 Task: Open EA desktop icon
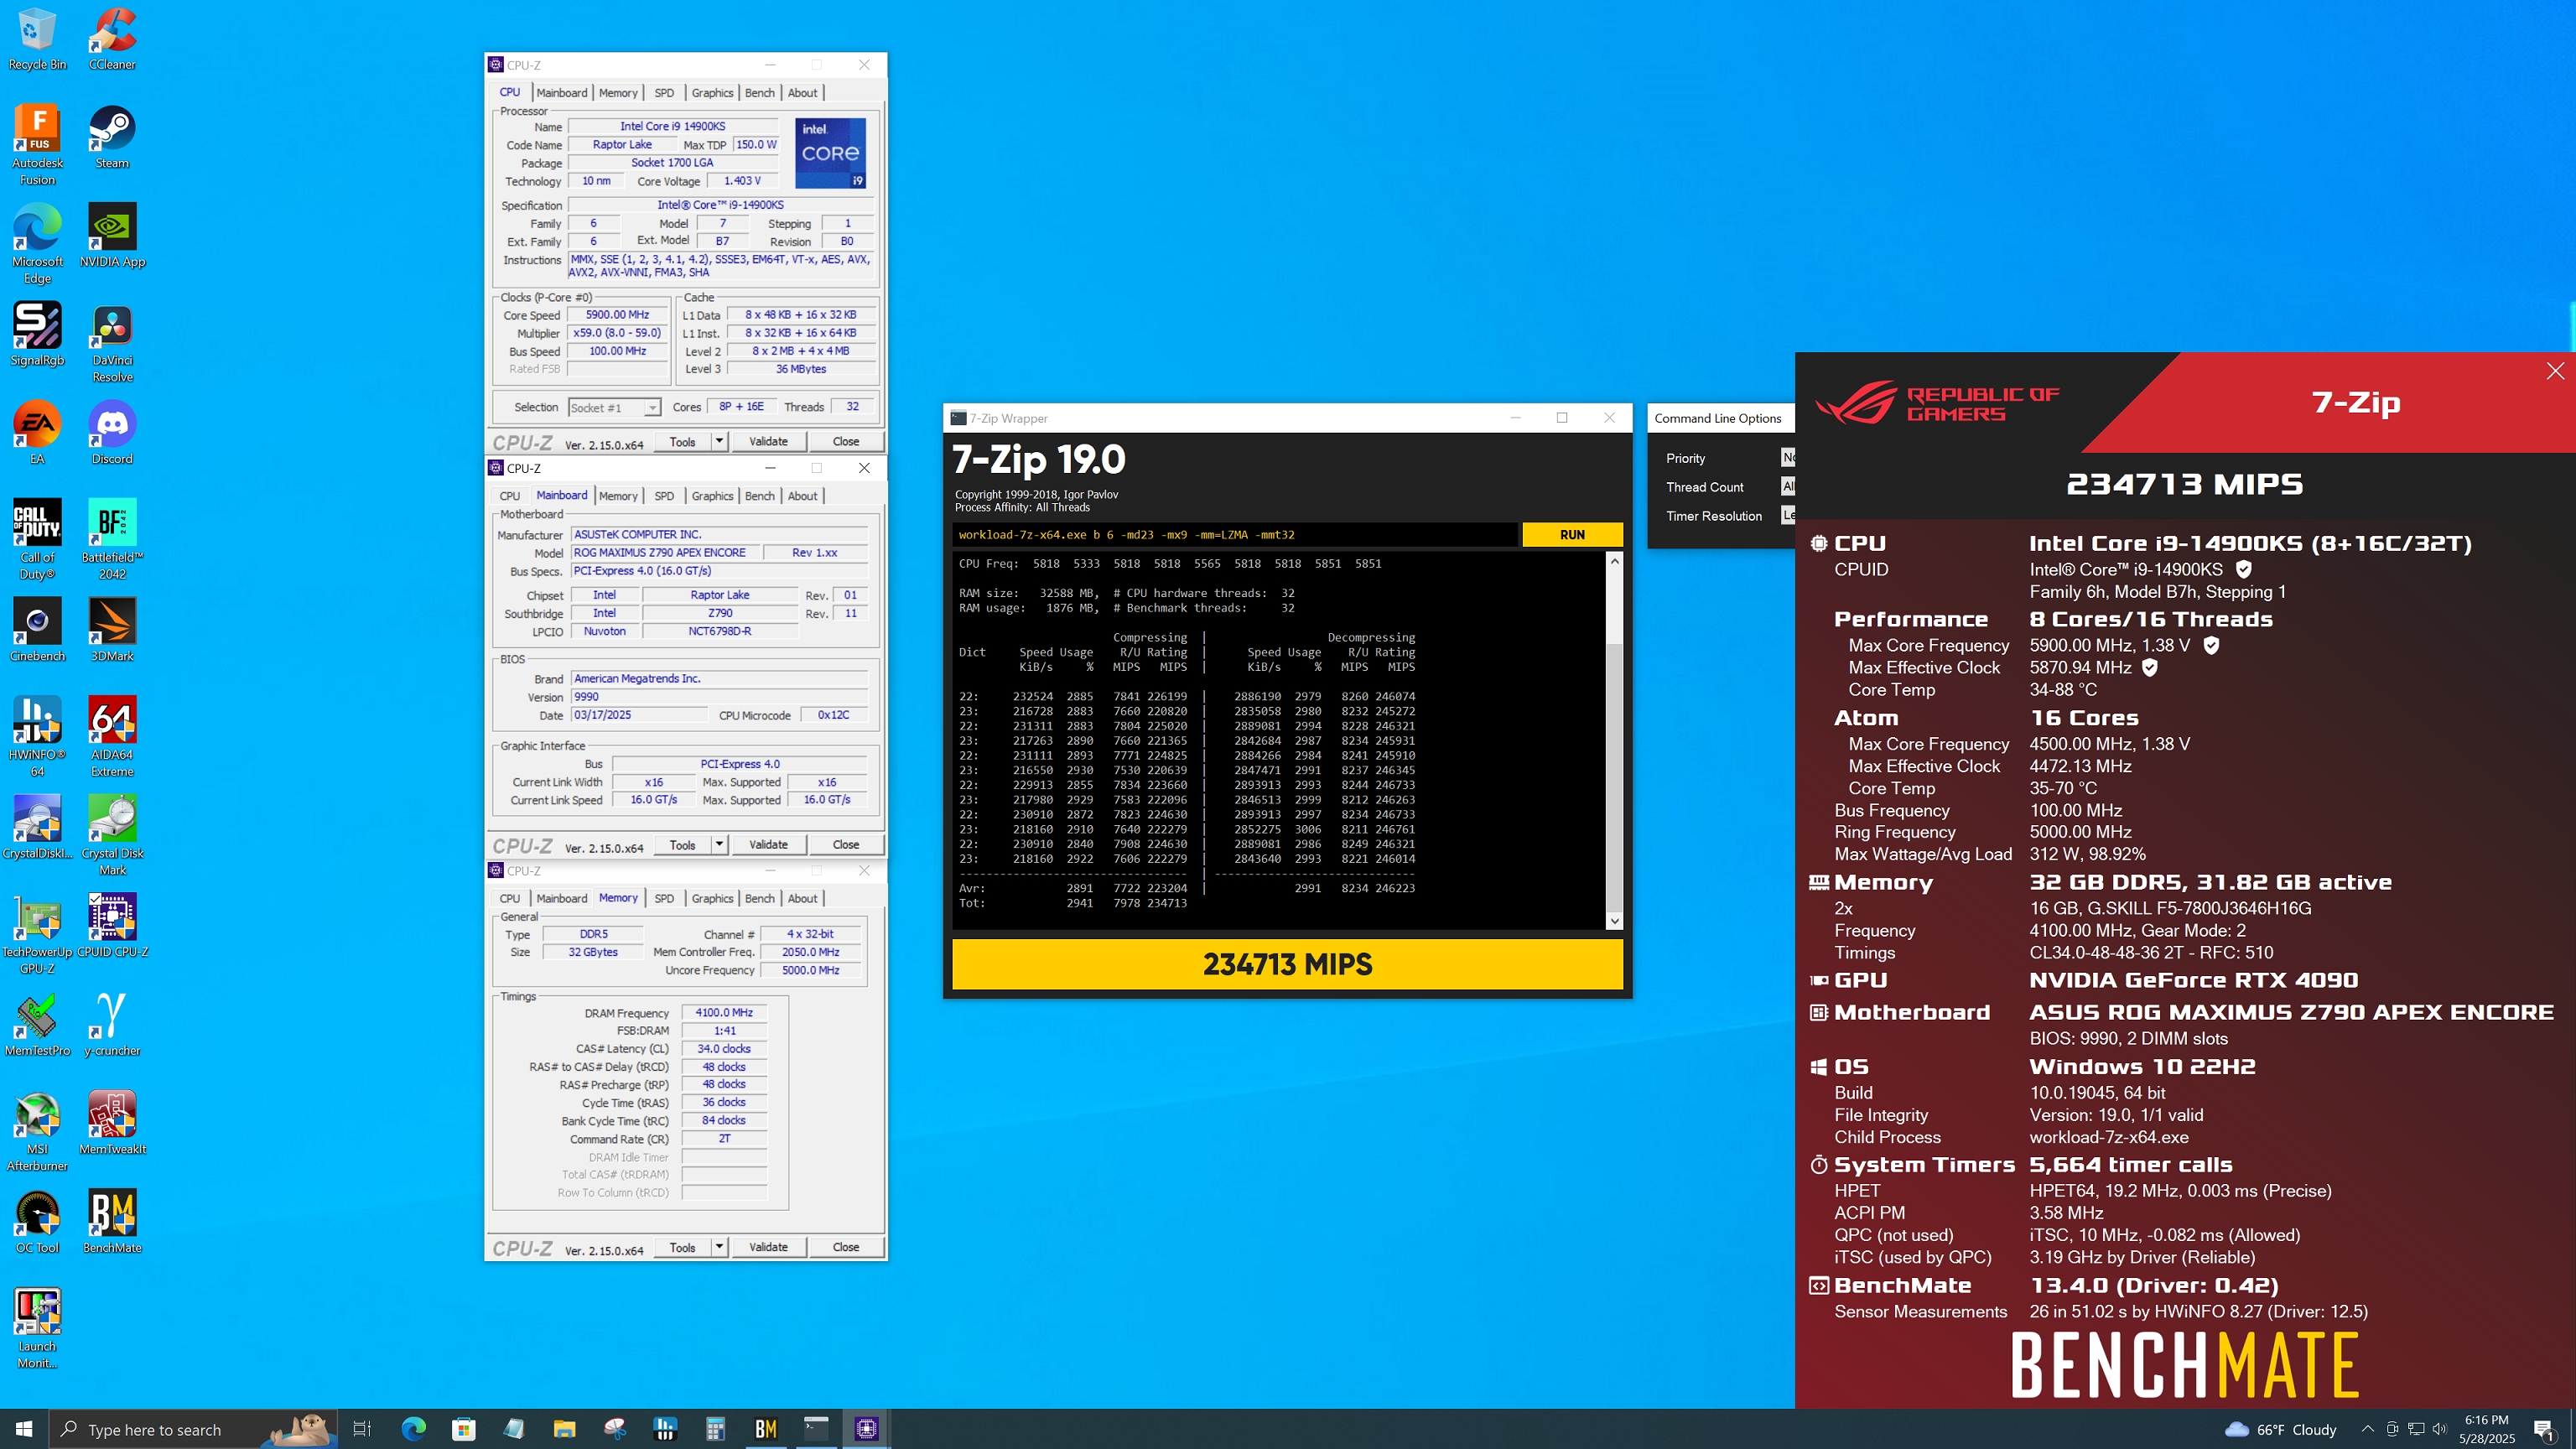pos(37,433)
